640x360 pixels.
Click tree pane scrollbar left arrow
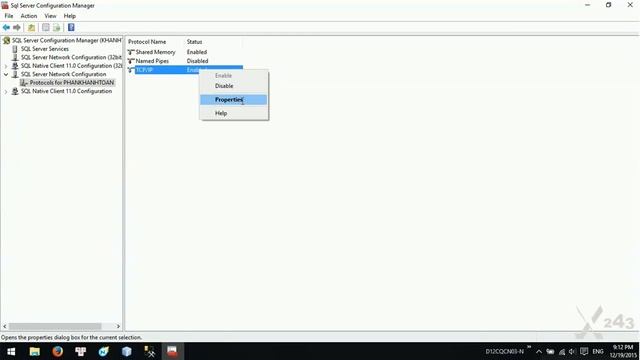tap(5, 326)
